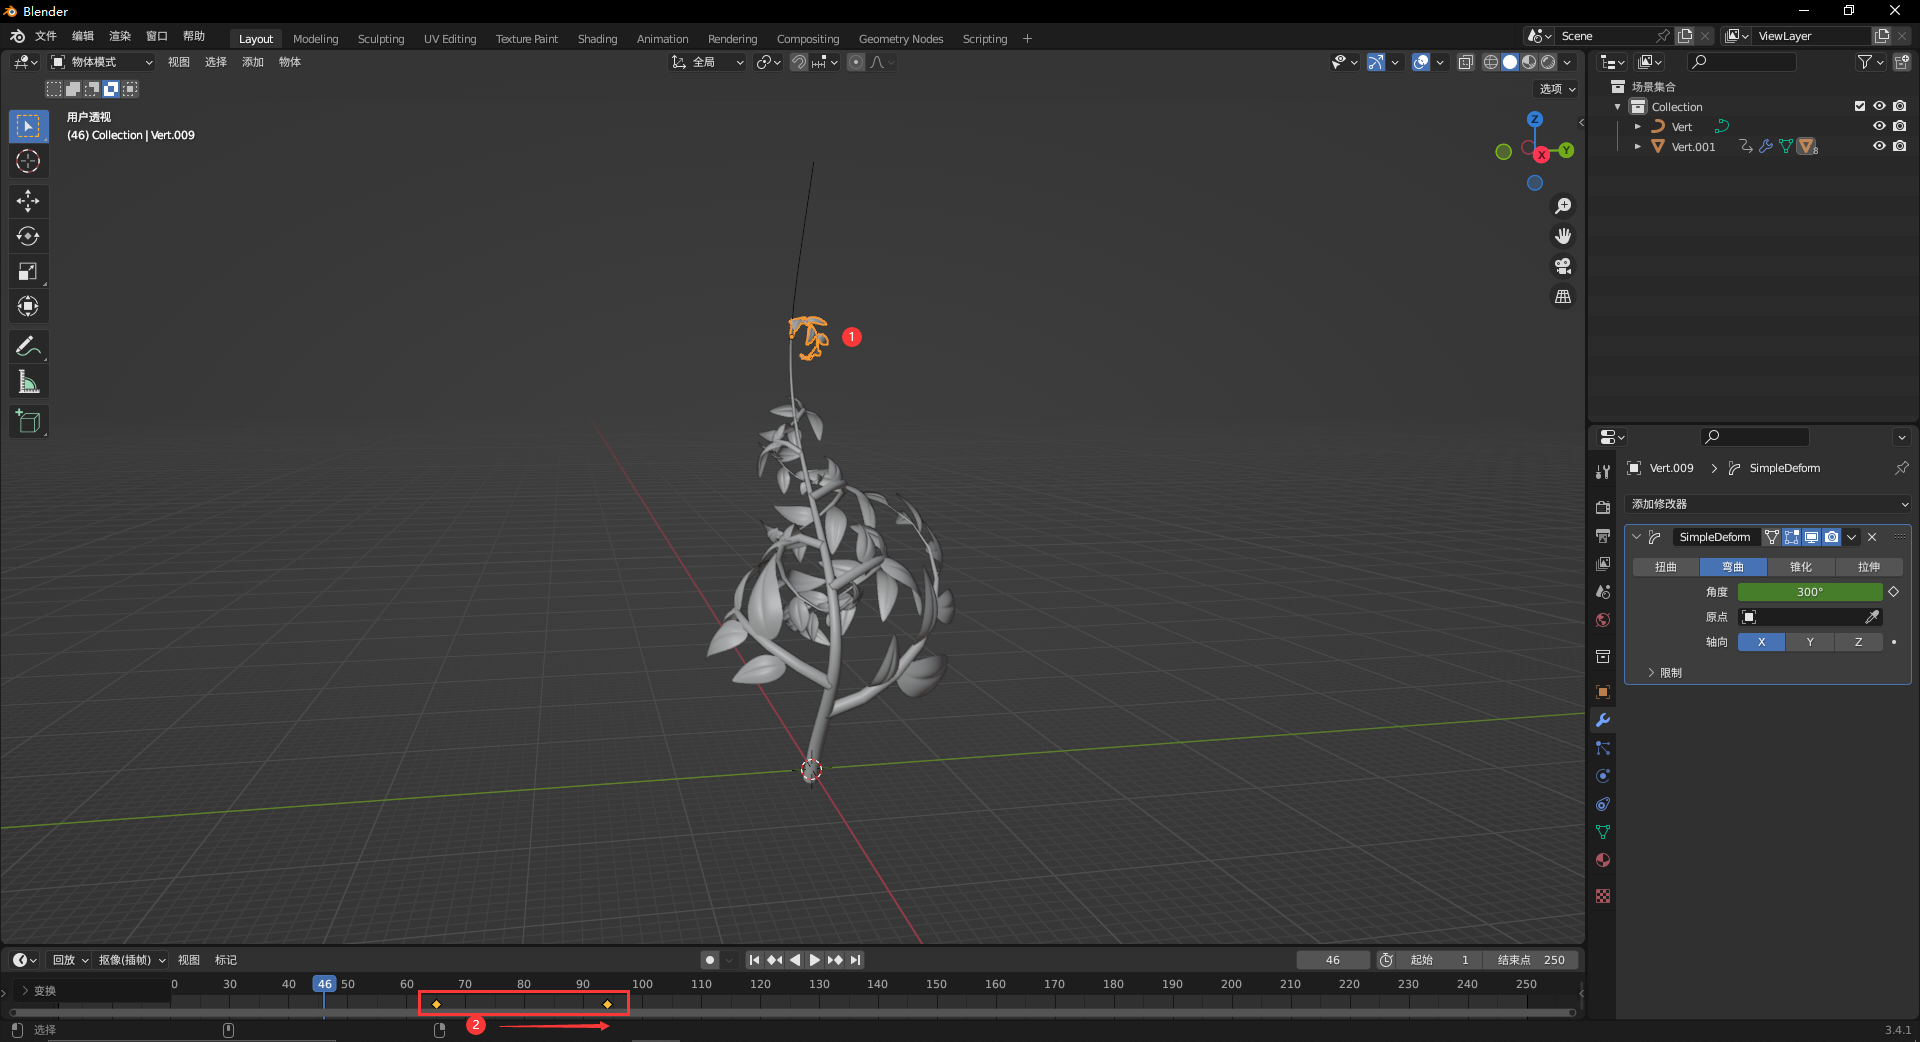This screenshot has width=1920, height=1042.
Task: Switch perspective/orthographic grid icon
Action: click(1563, 296)
